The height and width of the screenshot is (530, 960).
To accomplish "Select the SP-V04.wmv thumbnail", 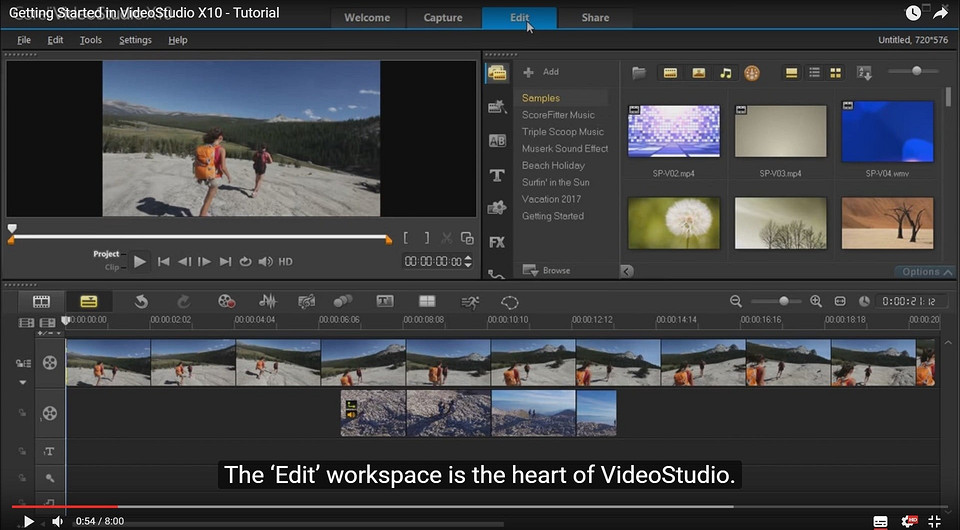I will 888,131.
